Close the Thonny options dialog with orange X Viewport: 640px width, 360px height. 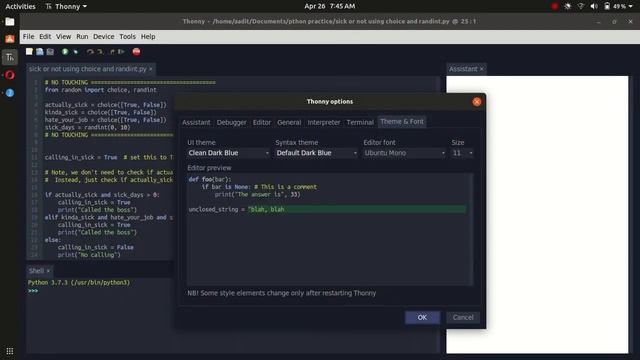[x=476, y=102]
